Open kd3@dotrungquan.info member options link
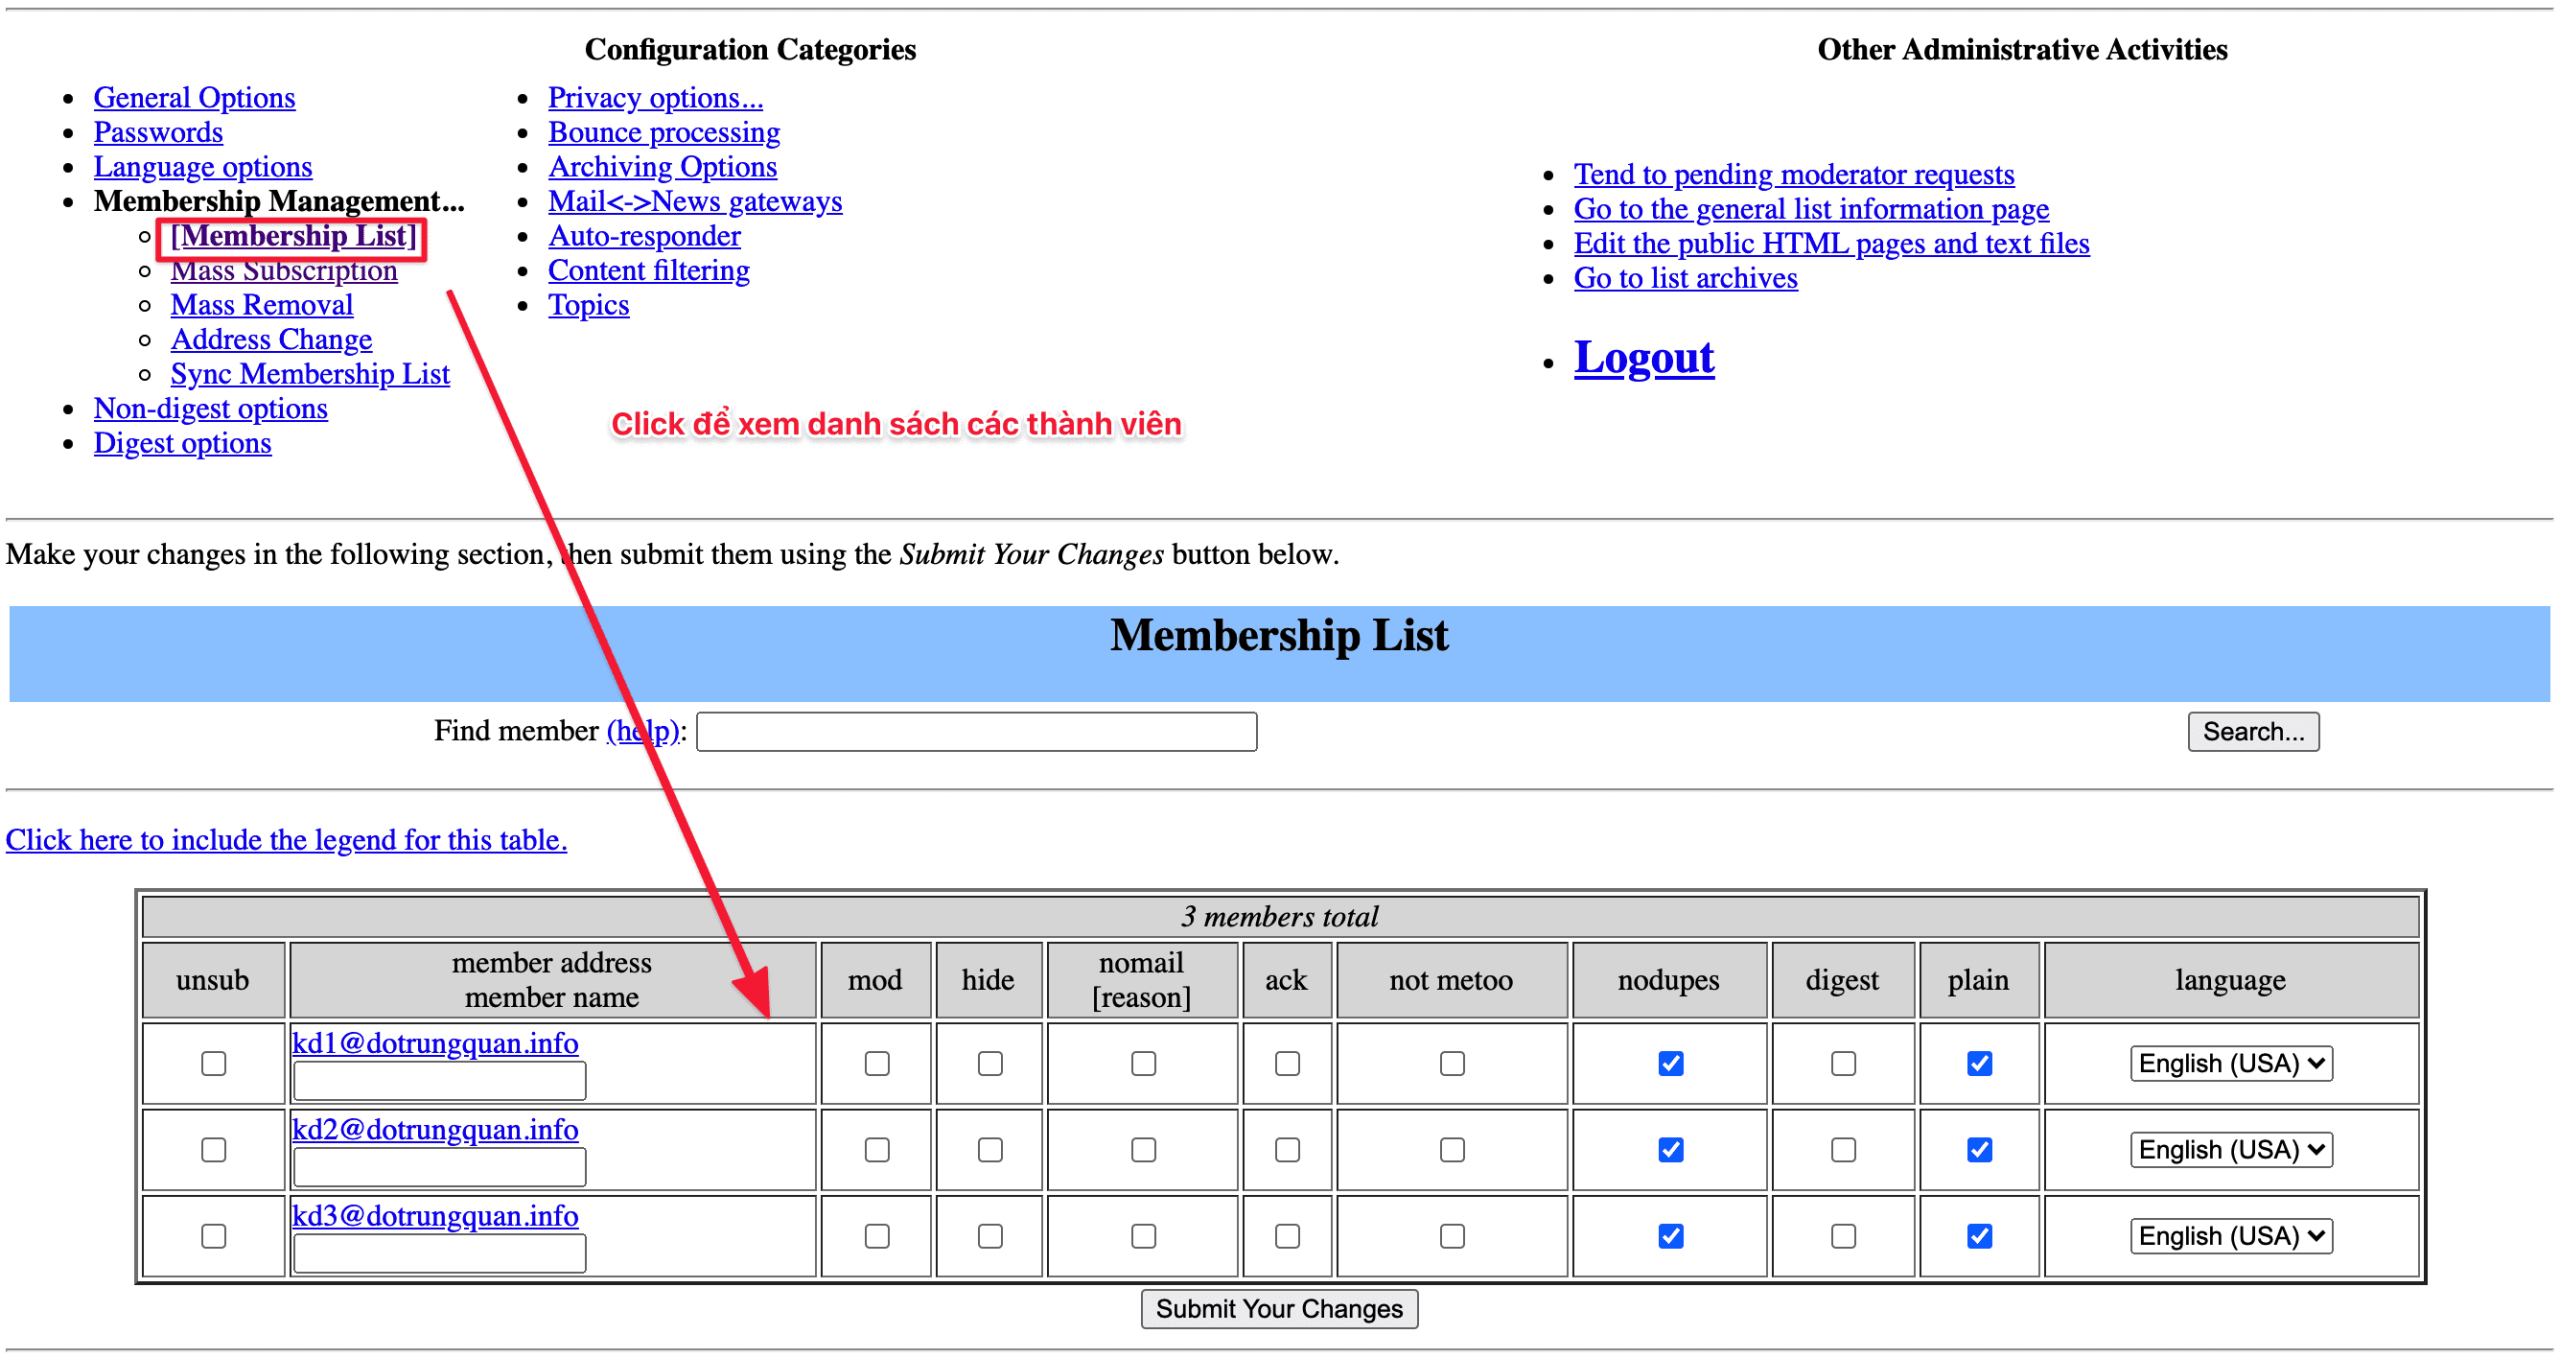Screen dimensions: 2560x1358 point(434,1216)
